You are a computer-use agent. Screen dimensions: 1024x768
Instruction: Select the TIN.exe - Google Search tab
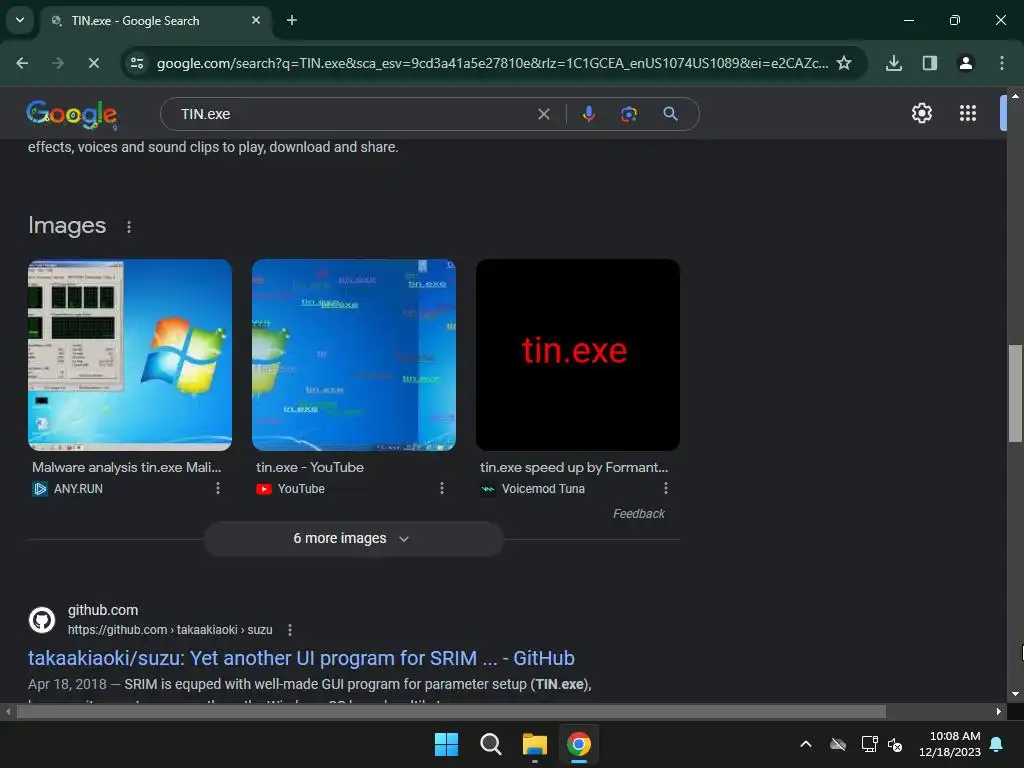[157, 20]
